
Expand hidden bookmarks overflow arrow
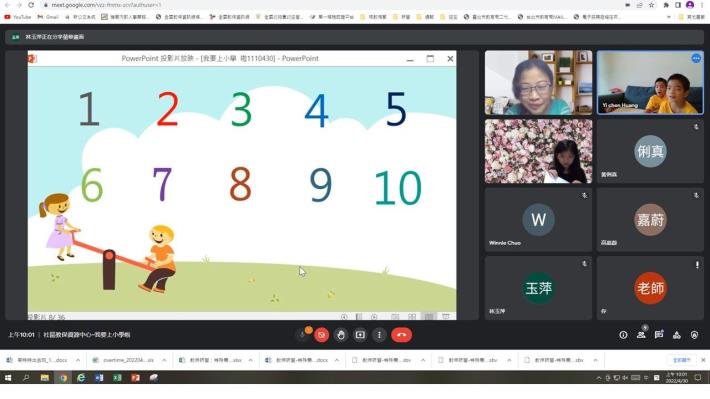click(669, 17)
